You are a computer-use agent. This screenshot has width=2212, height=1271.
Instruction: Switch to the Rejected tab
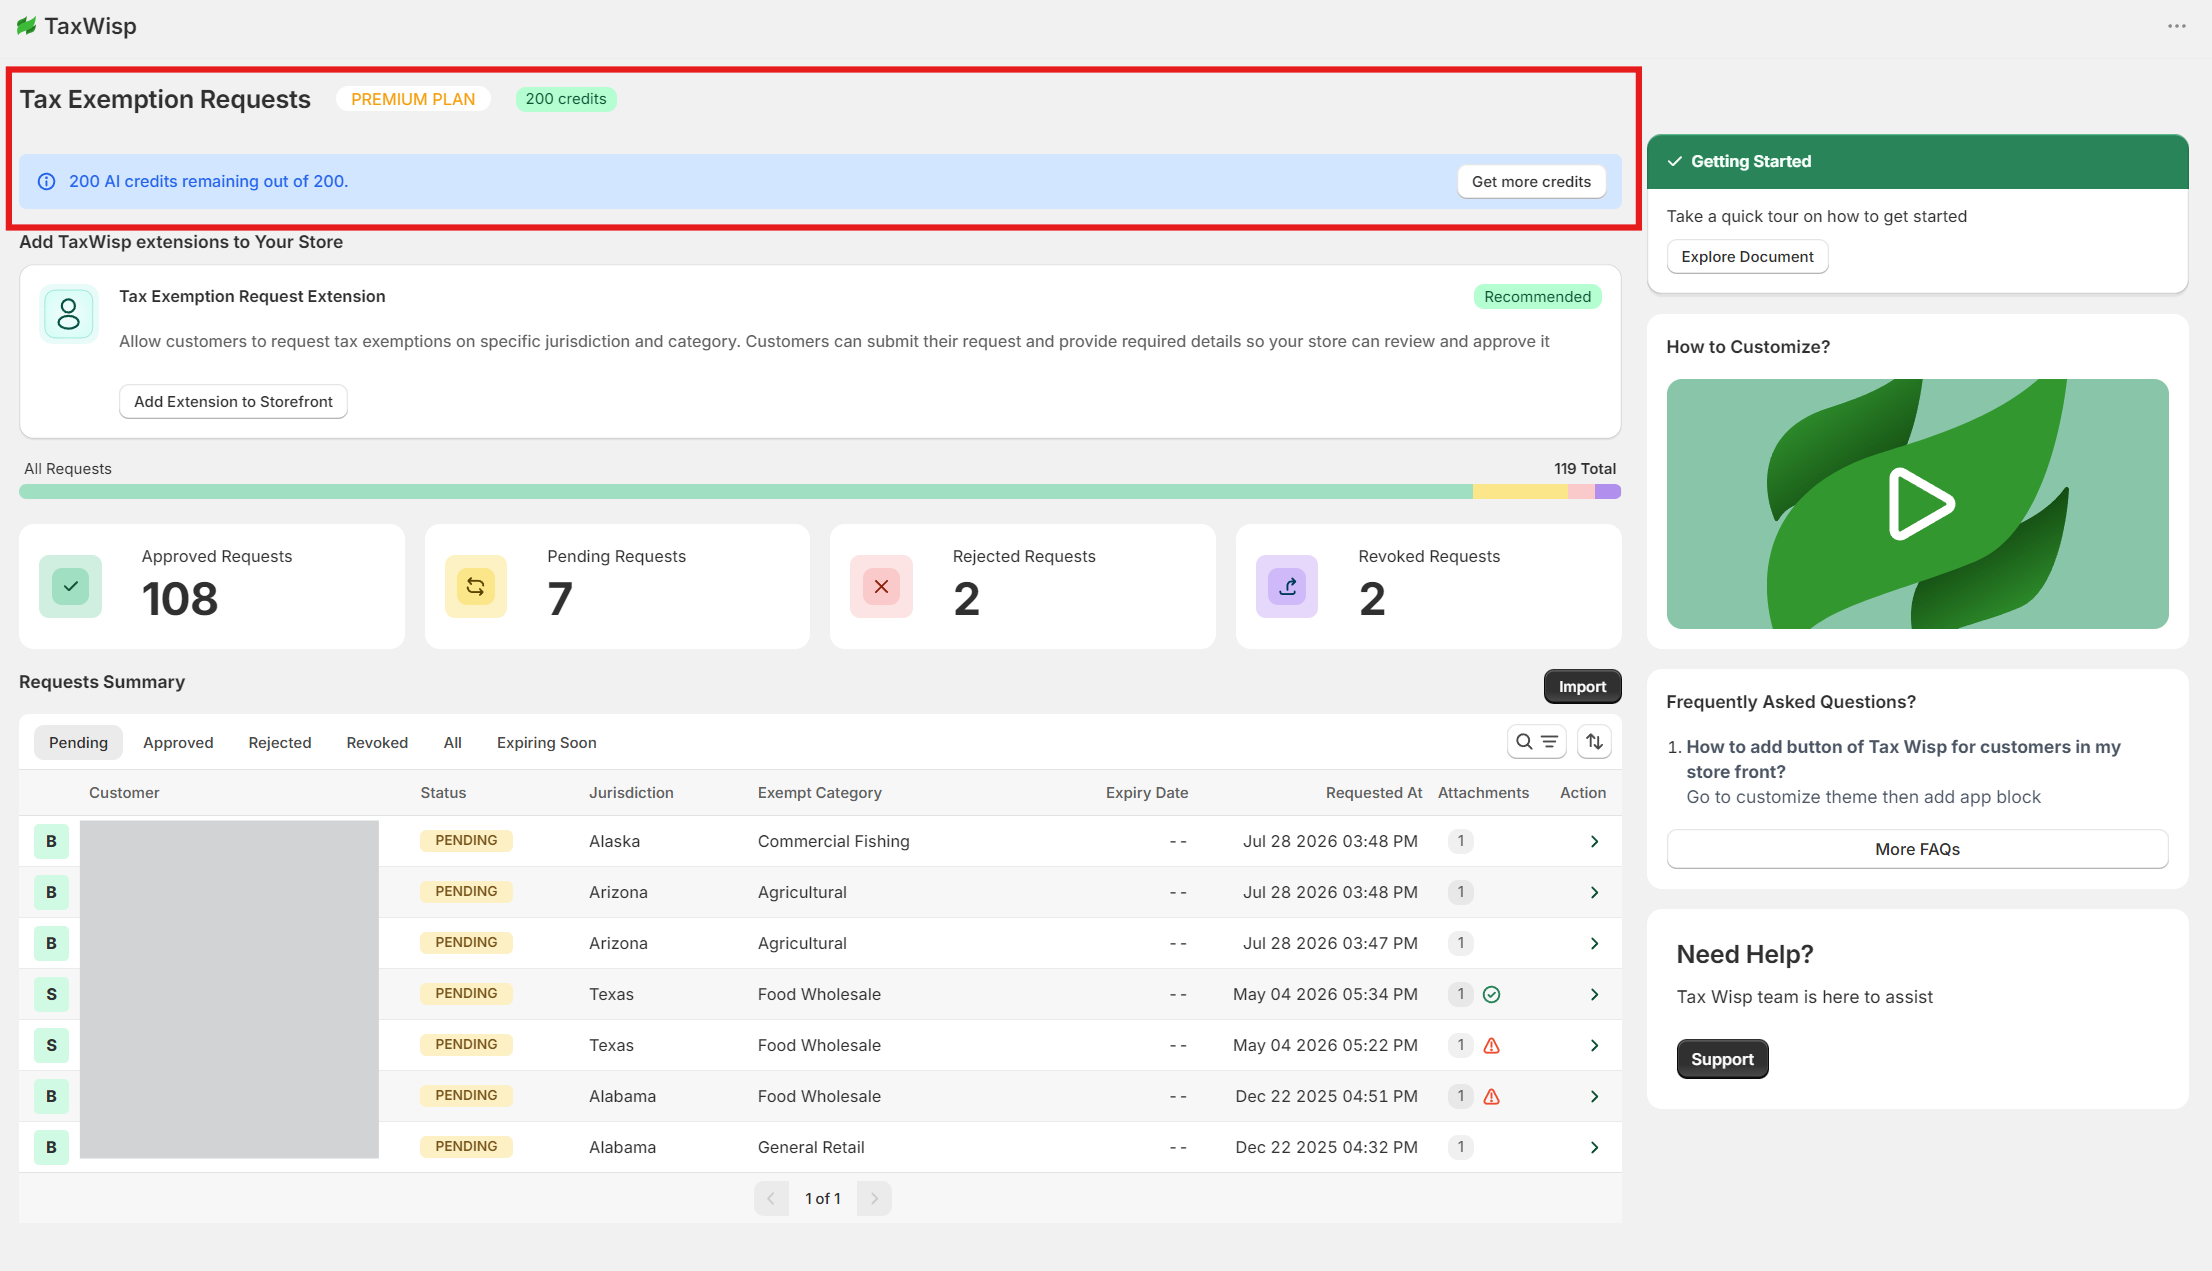280,743
